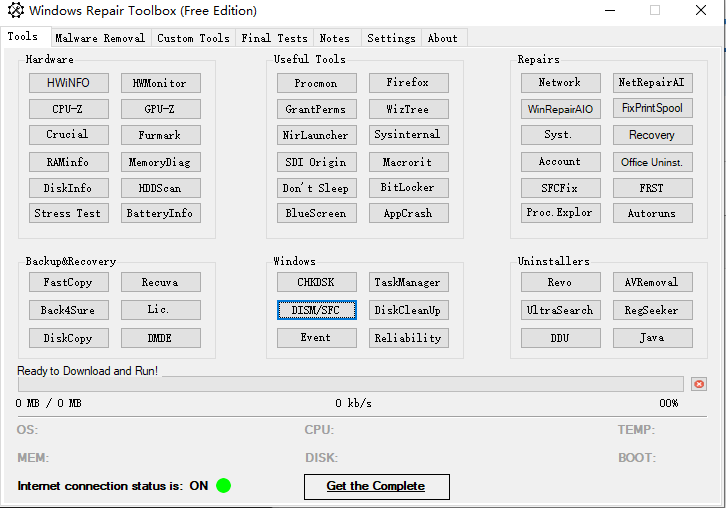Click the Account button
This screenshot has width=726, height=508.
[x=561, y=162]
